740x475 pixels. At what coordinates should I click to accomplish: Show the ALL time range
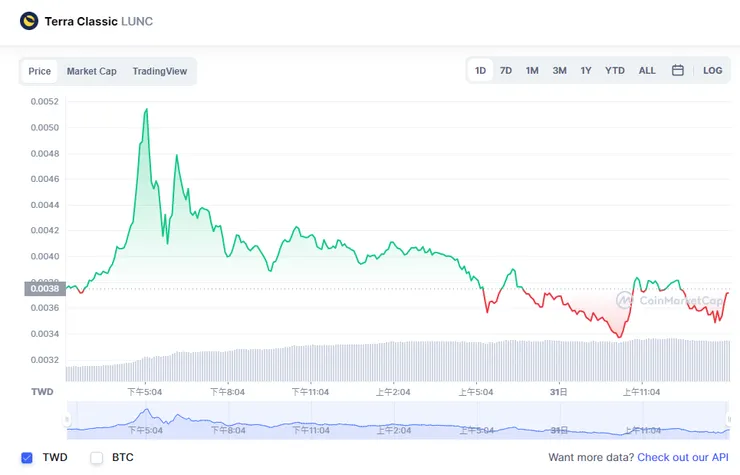point(647,71)
